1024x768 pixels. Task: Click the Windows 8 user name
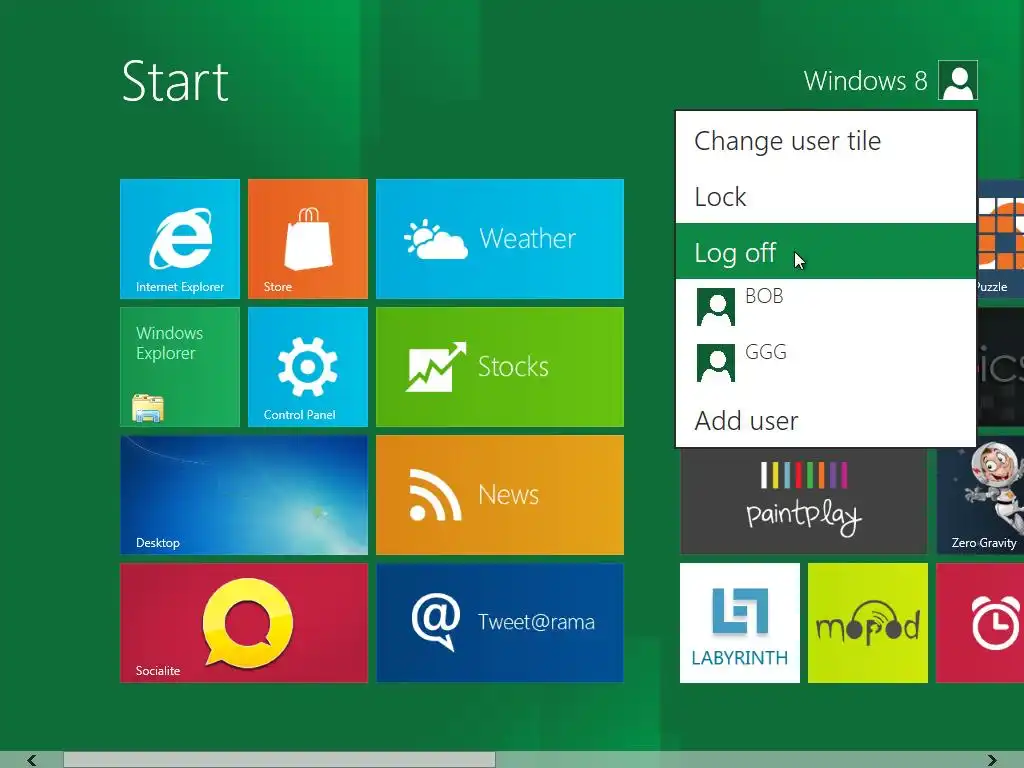tap(865, 81)
